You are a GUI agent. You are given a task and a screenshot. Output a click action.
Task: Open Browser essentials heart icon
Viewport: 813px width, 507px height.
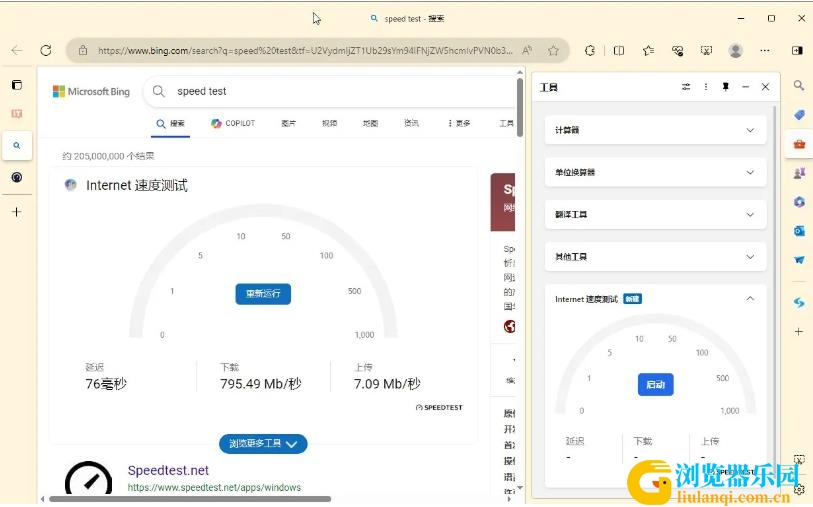tap(677, 50)
